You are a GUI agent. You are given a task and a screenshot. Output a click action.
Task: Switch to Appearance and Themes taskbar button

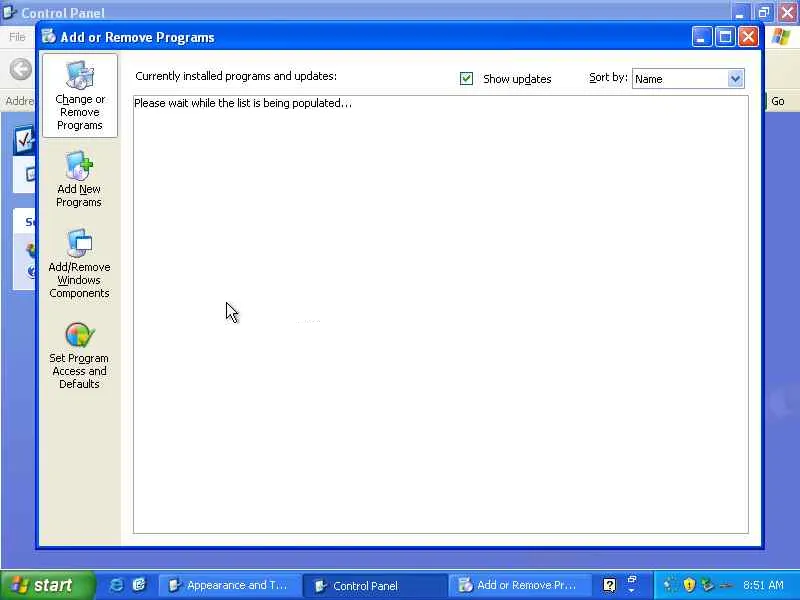(x=228, y=585)
